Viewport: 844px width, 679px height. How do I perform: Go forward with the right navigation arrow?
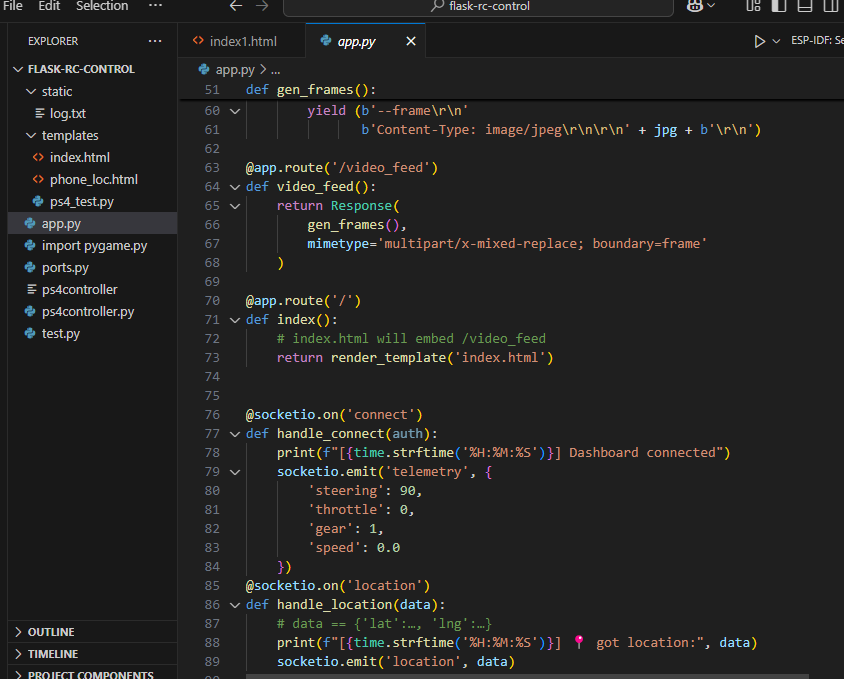click(262, 6)
